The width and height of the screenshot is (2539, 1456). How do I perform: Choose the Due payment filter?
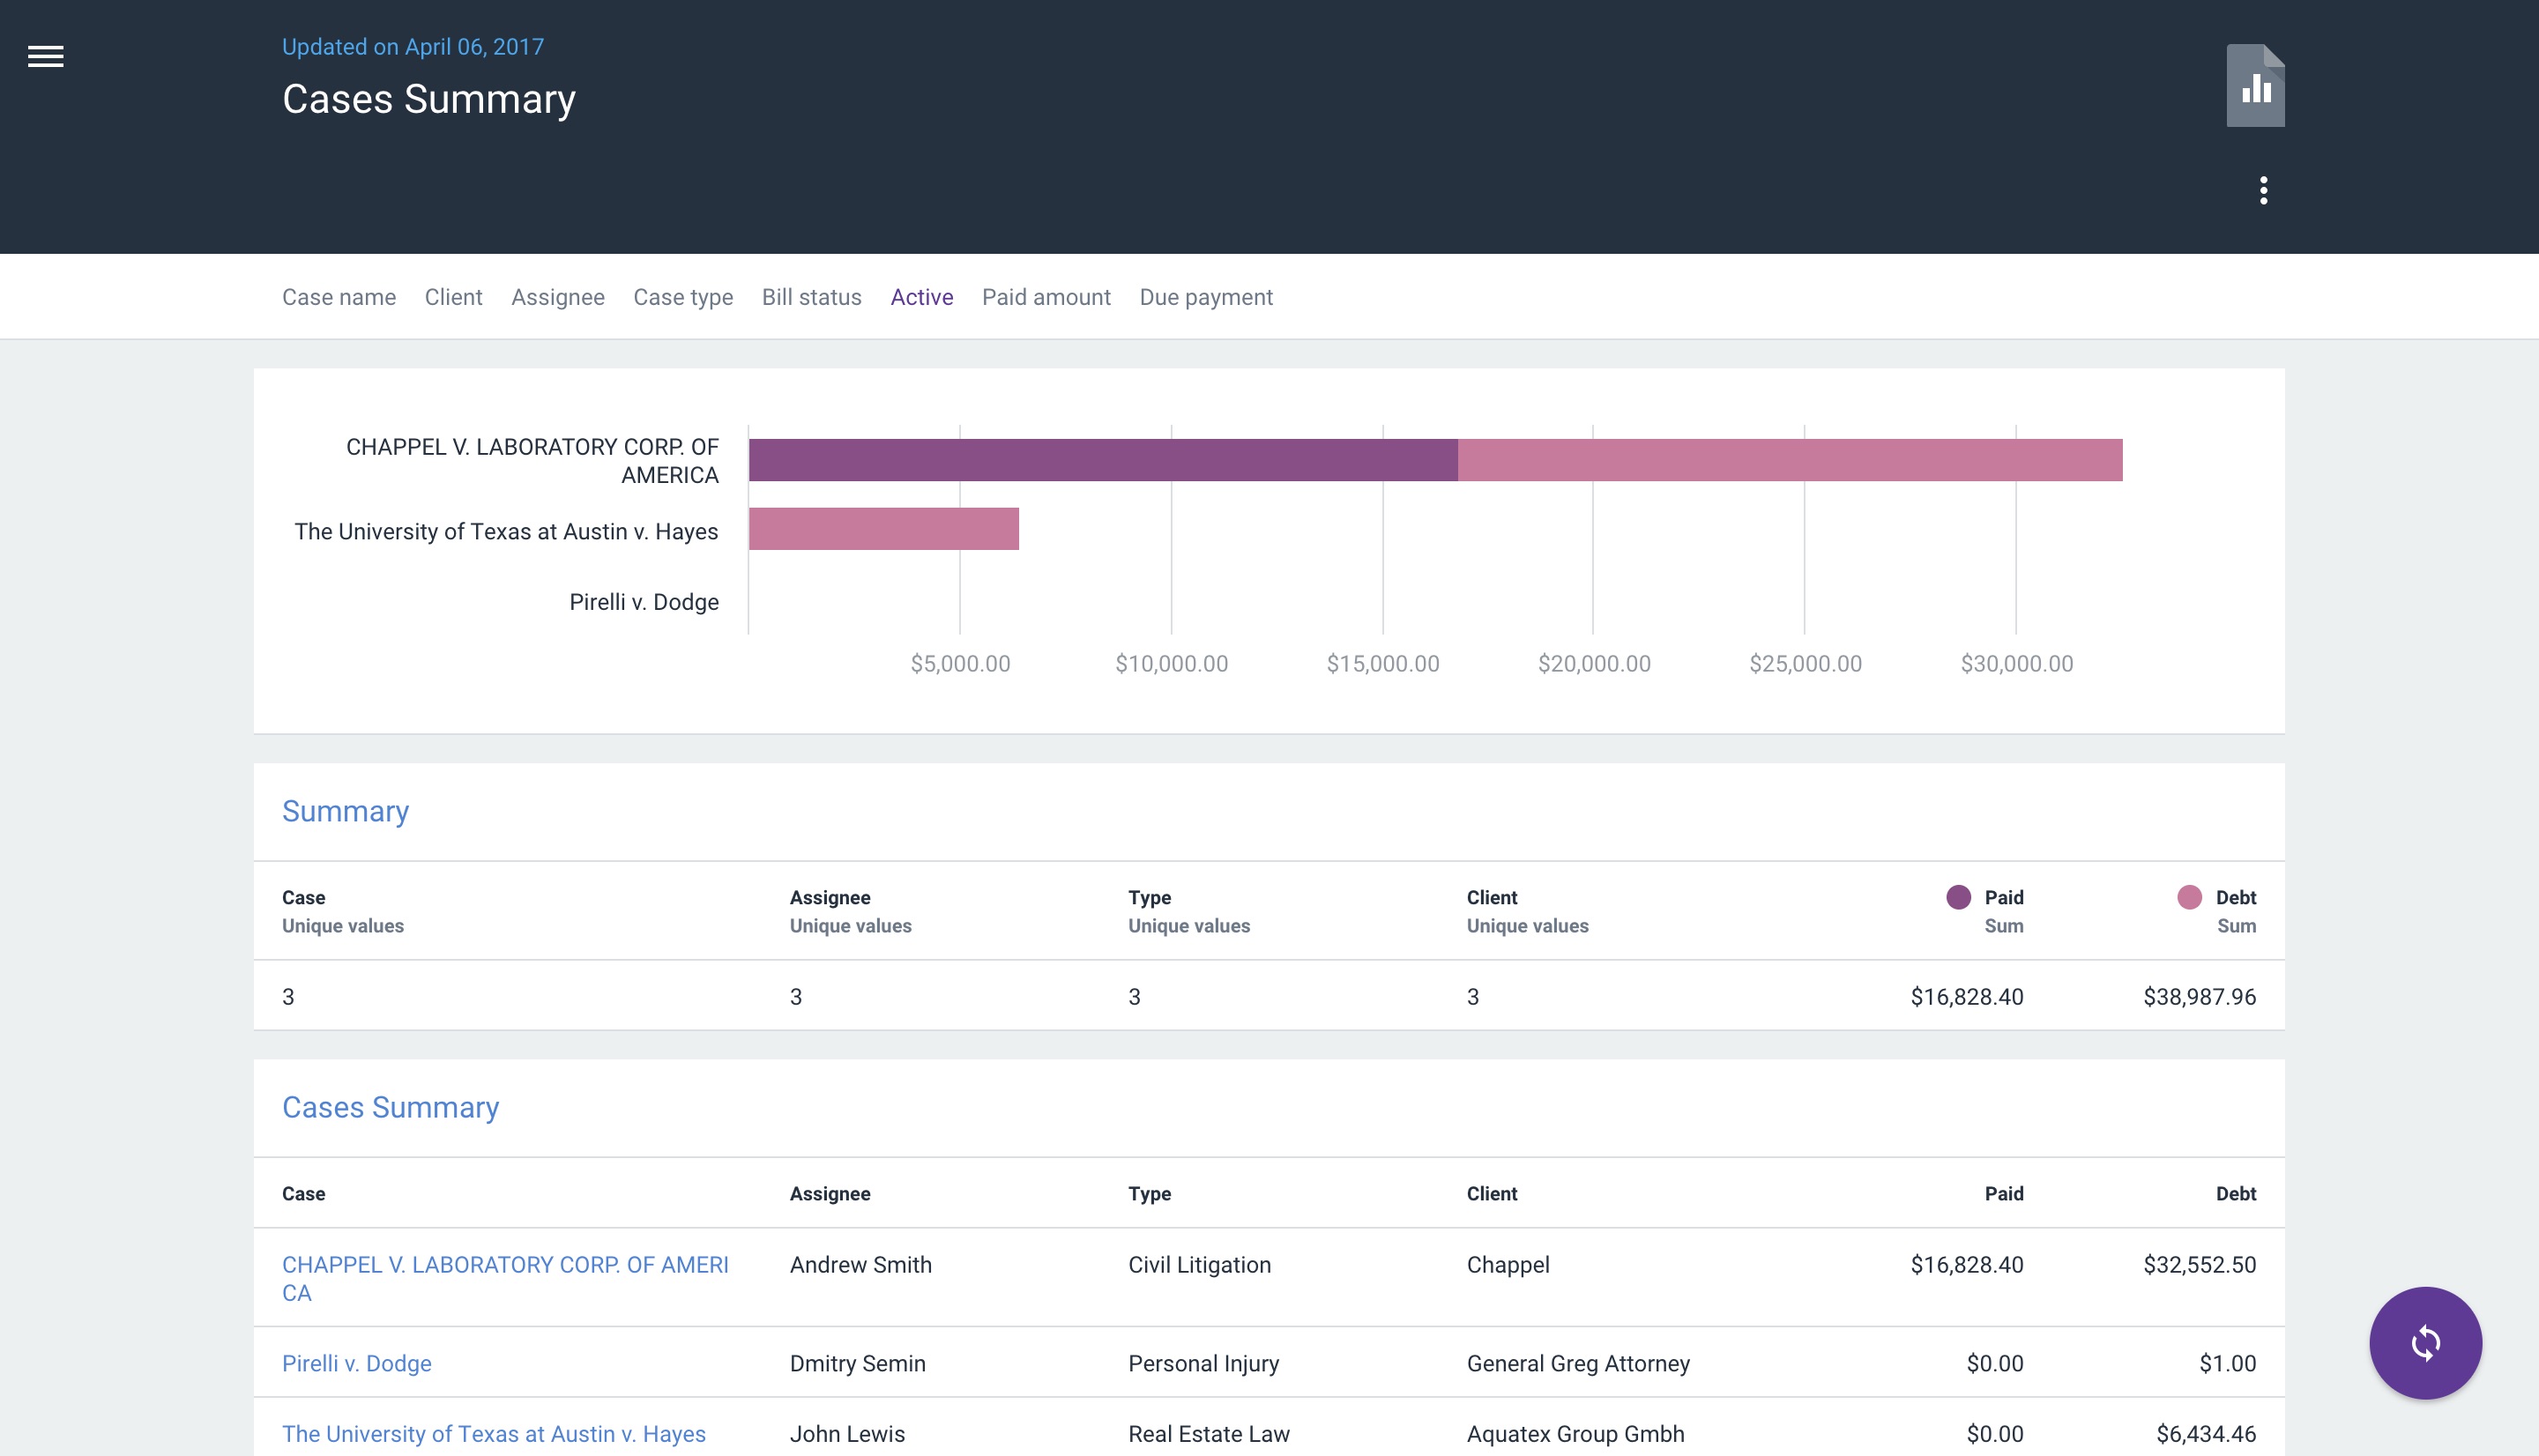pyautogui.click(x=1206, y=297)
